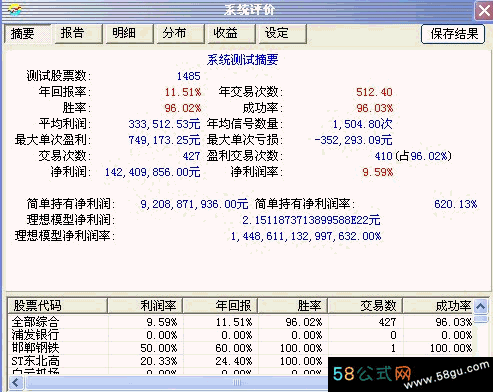The height and width of the screenshot is (392, 493).
Task: Sort table by 交易数 column header
Action: click(365, 306)
